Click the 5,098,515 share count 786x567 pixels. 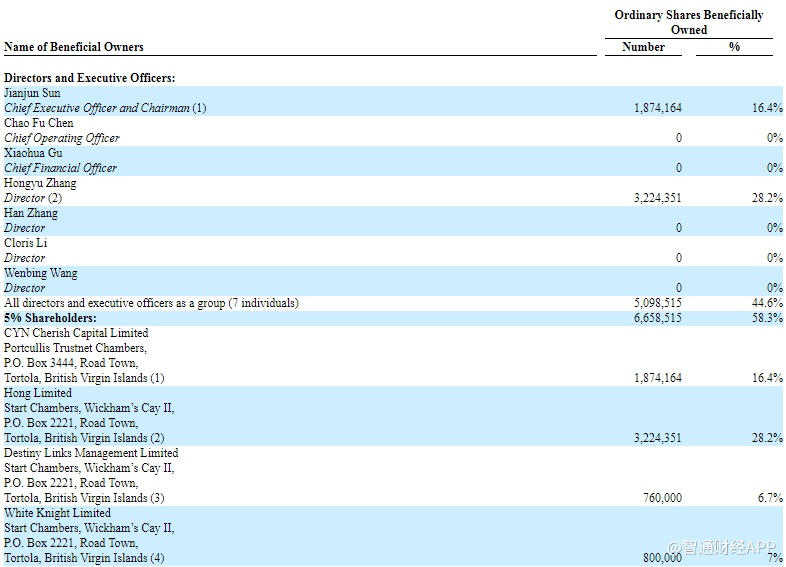(x=657, y=303)
